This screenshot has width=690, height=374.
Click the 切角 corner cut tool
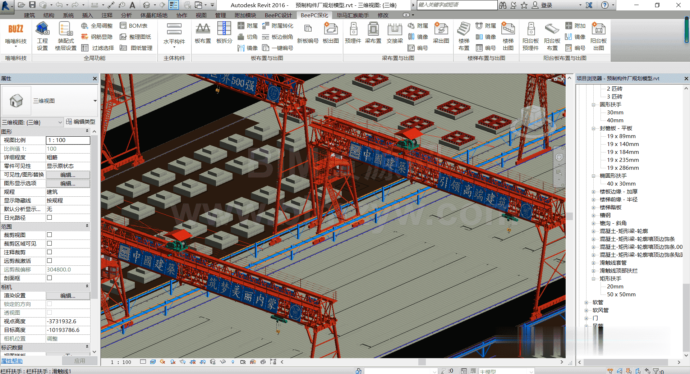[247, 37]
